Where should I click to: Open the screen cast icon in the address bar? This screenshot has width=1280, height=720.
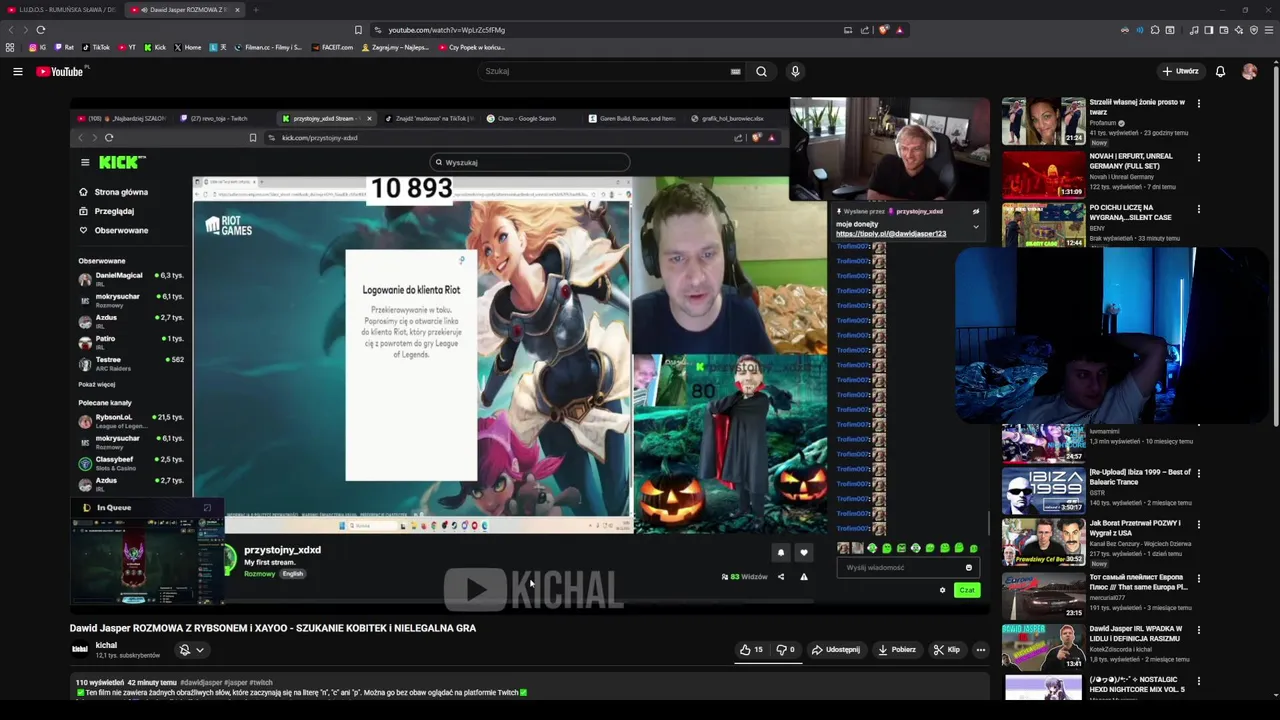(x=848, y=30)
